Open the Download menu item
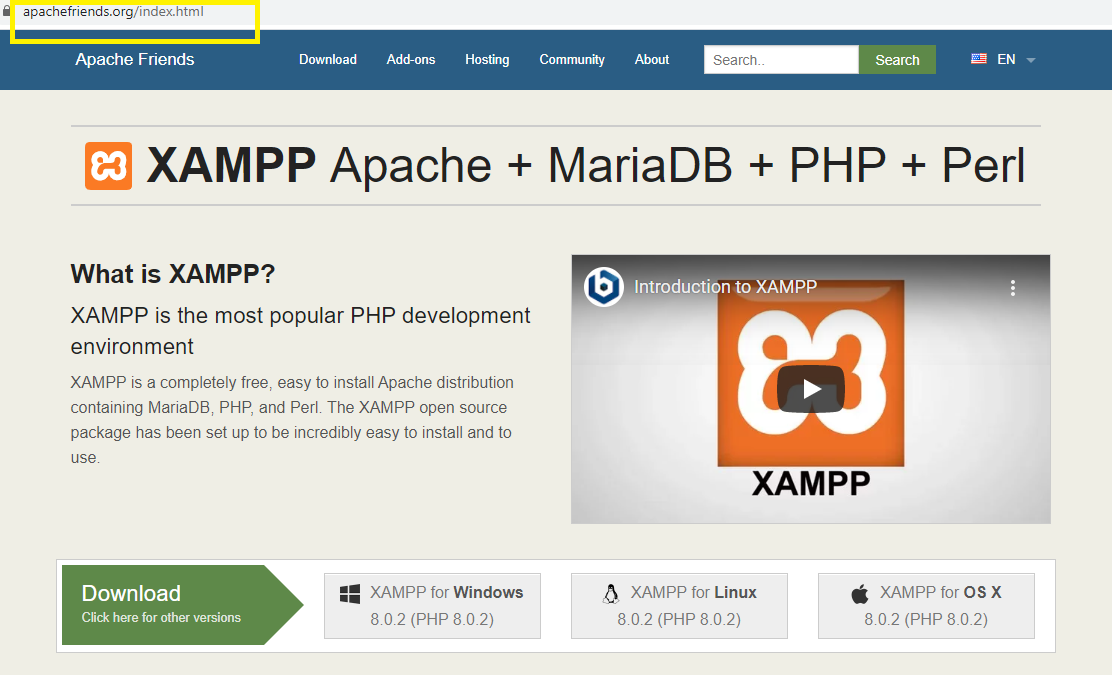The height and width of the screenshot is (675, 1112). point(328,60)
